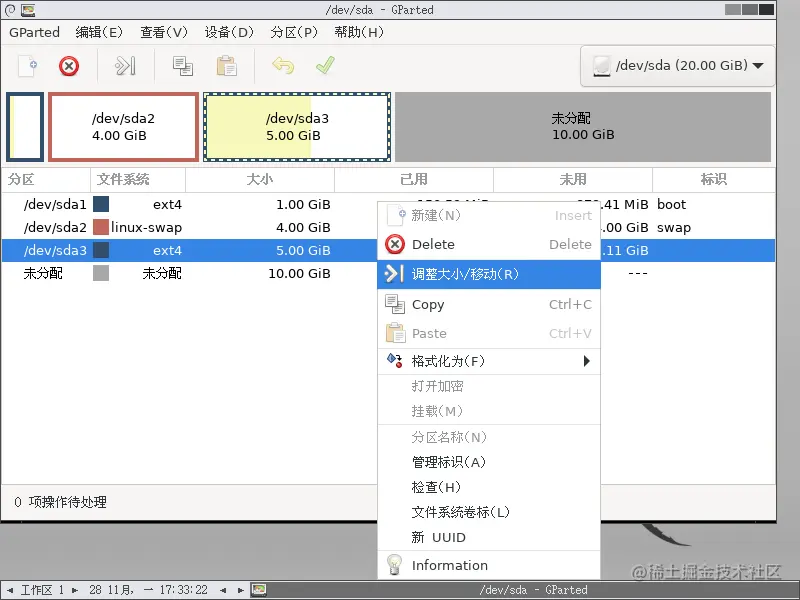
Task: Click the red Delete partition toolbar icon
Action: point(69,66)
